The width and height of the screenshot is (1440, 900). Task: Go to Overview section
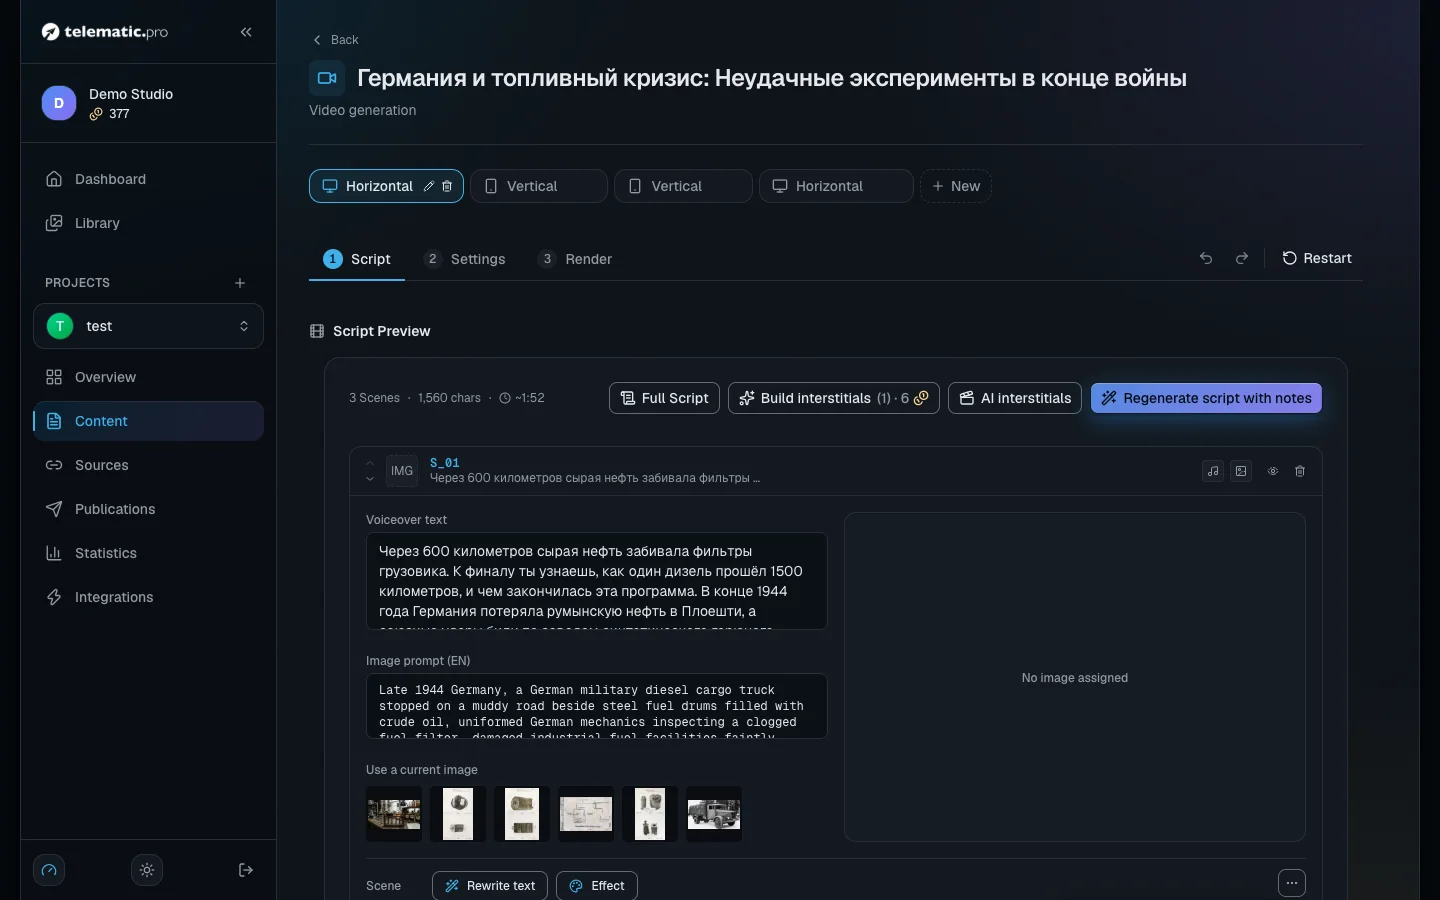pos(148,377)
